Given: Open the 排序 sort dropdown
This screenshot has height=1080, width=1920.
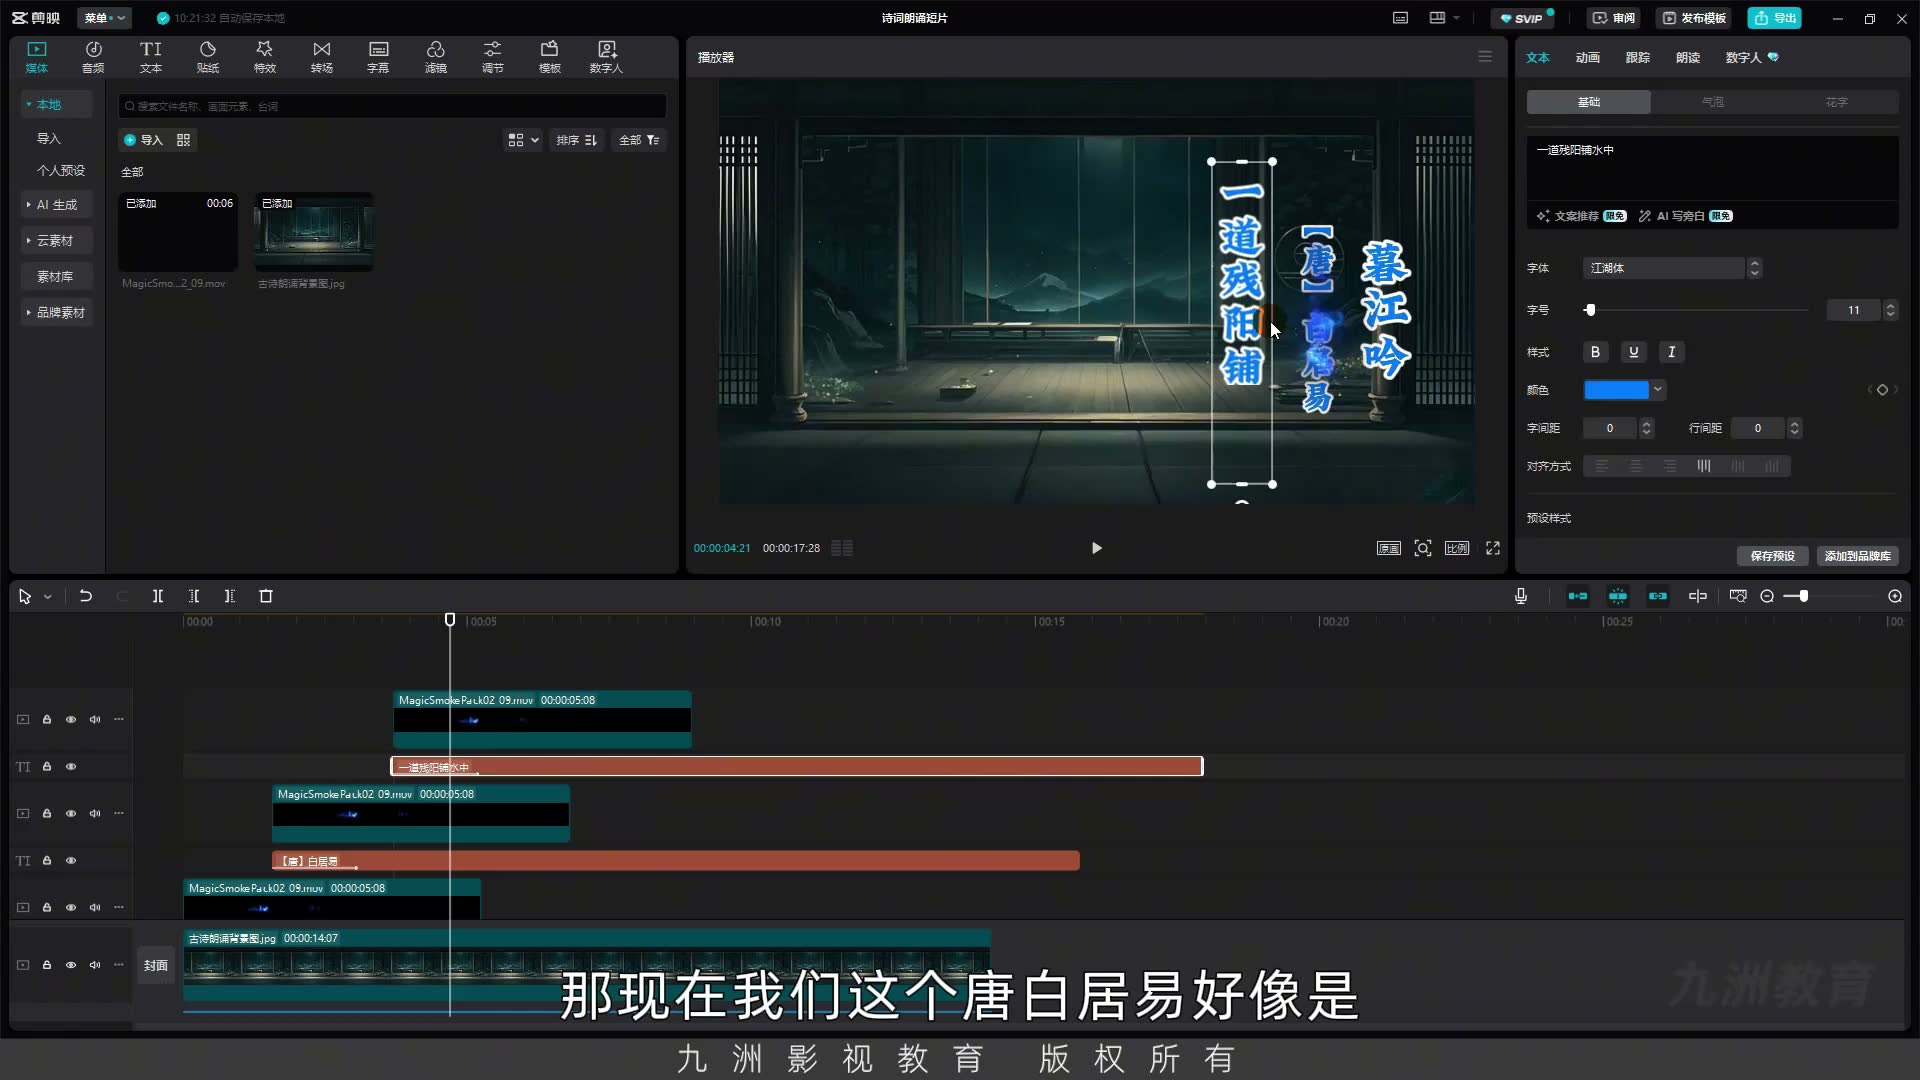Looking at the screenshot, I should pos(577,140).
